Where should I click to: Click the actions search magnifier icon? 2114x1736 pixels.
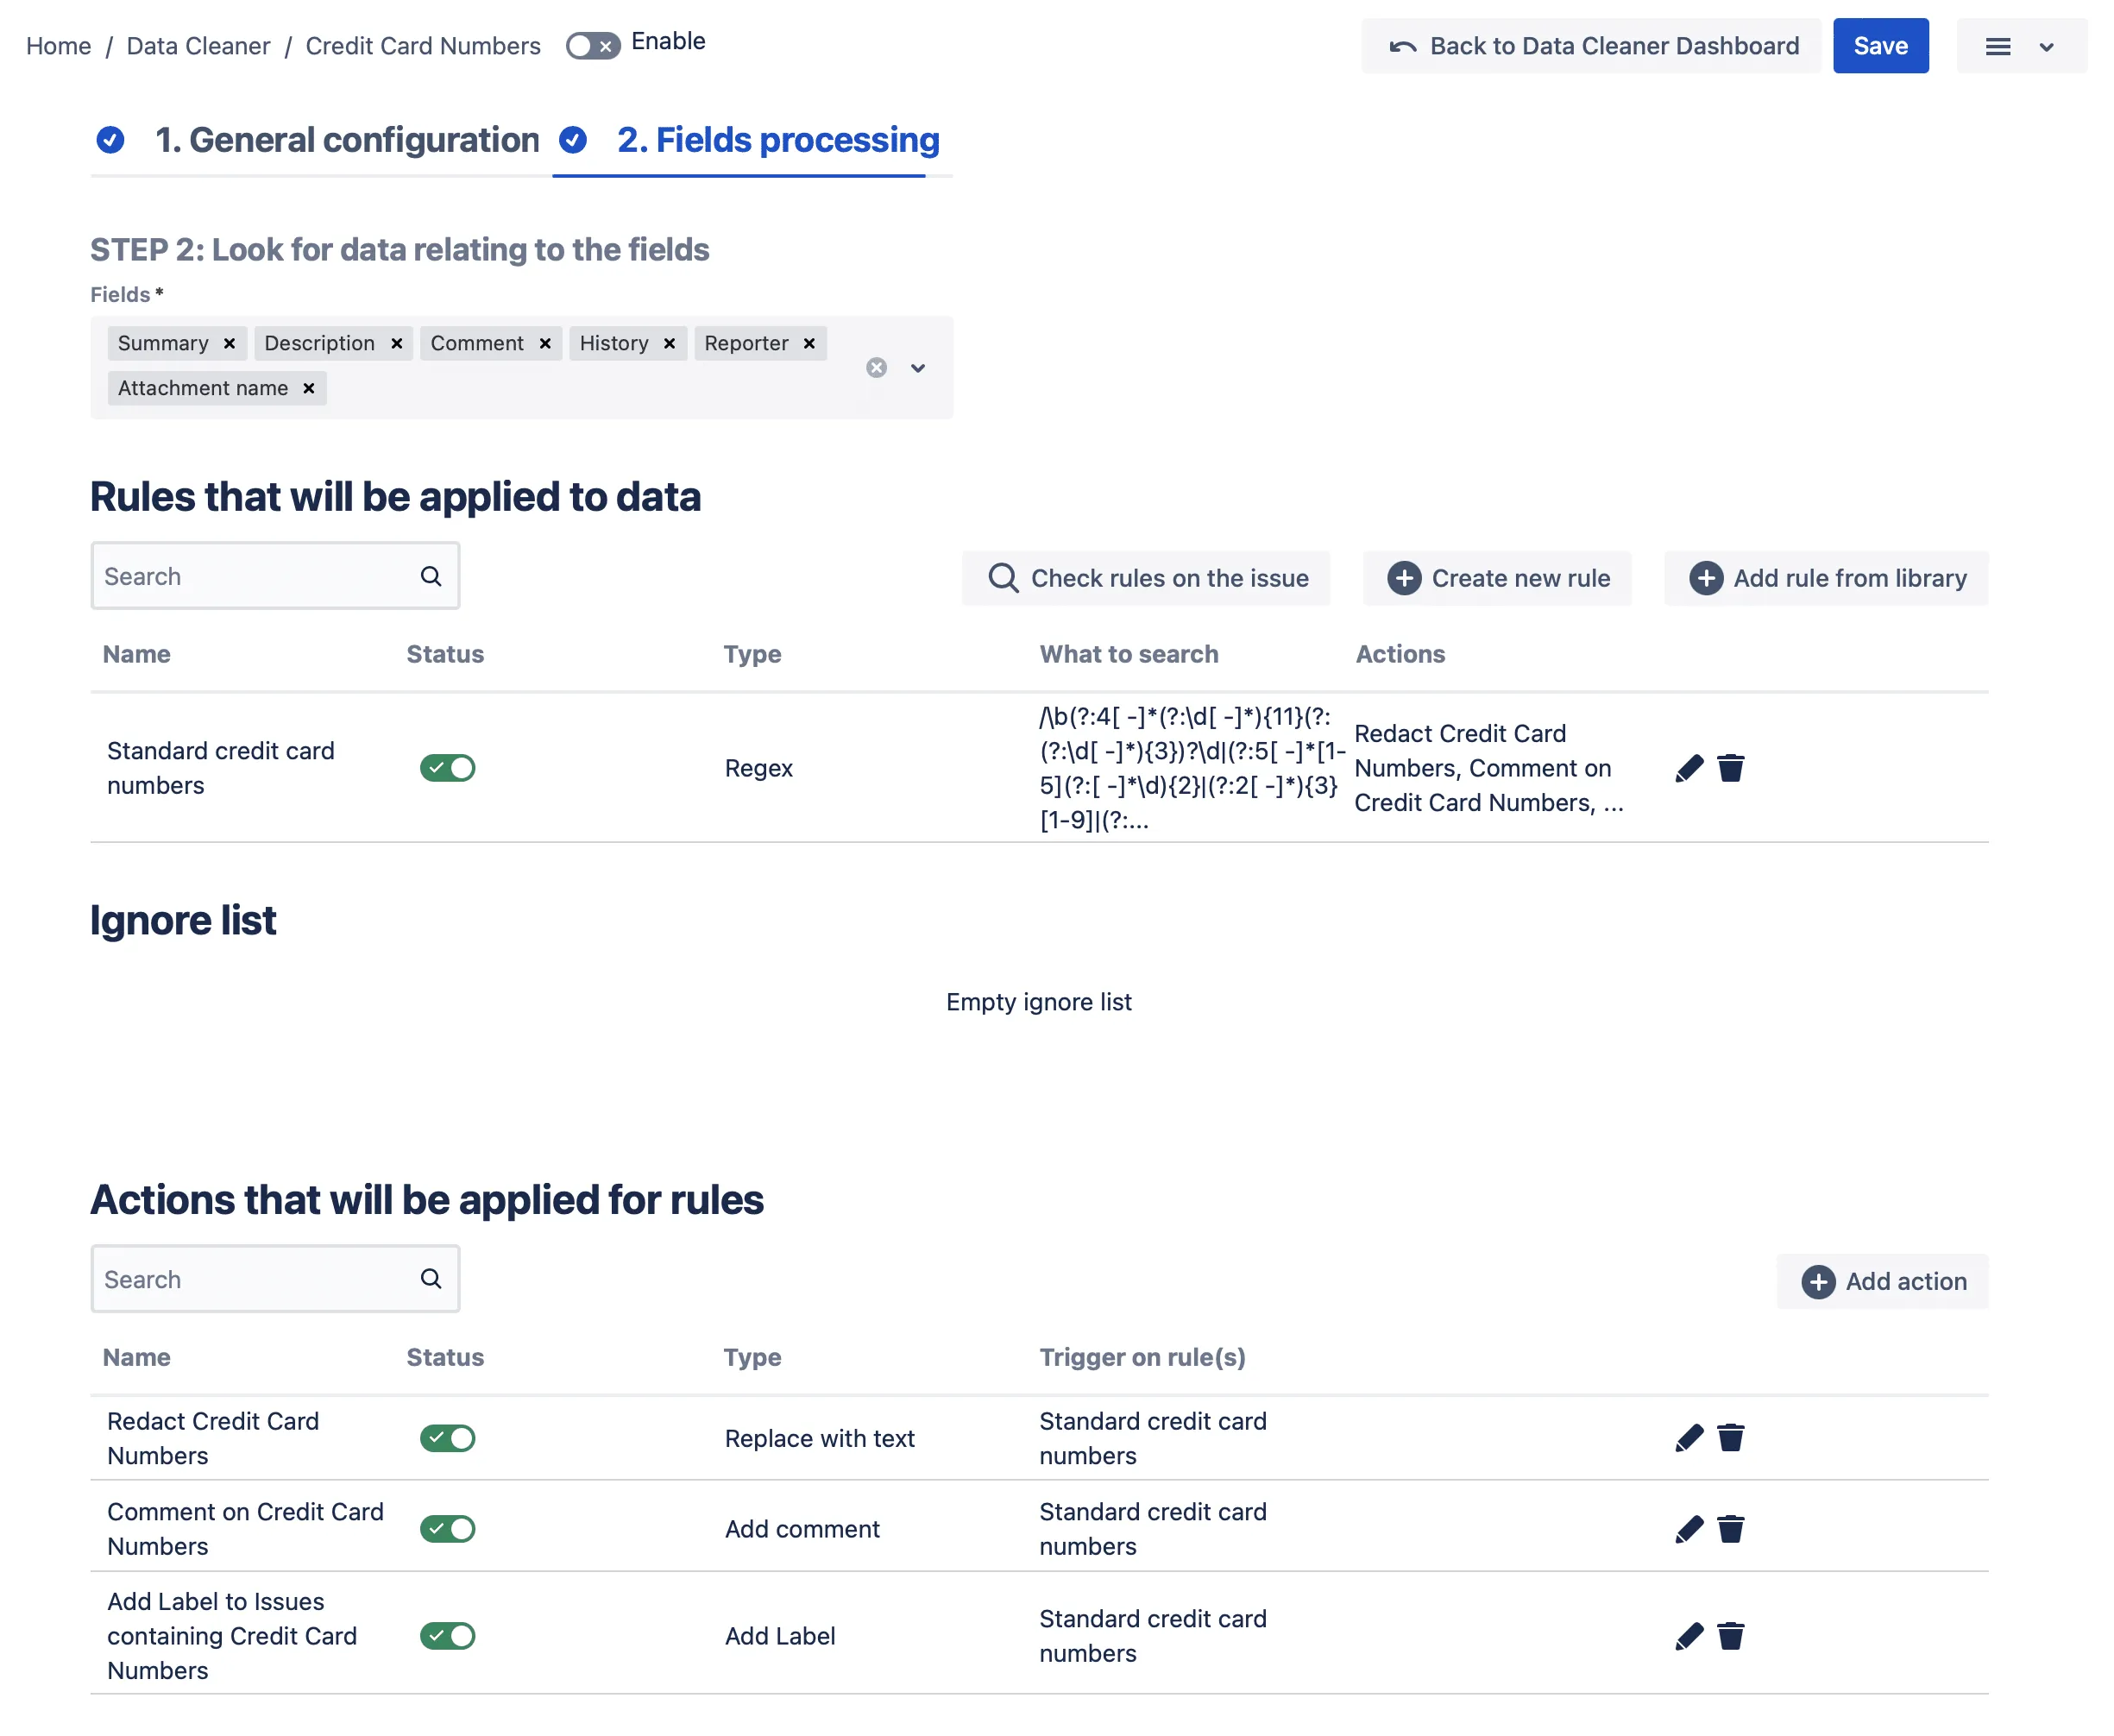[431, 1279]
